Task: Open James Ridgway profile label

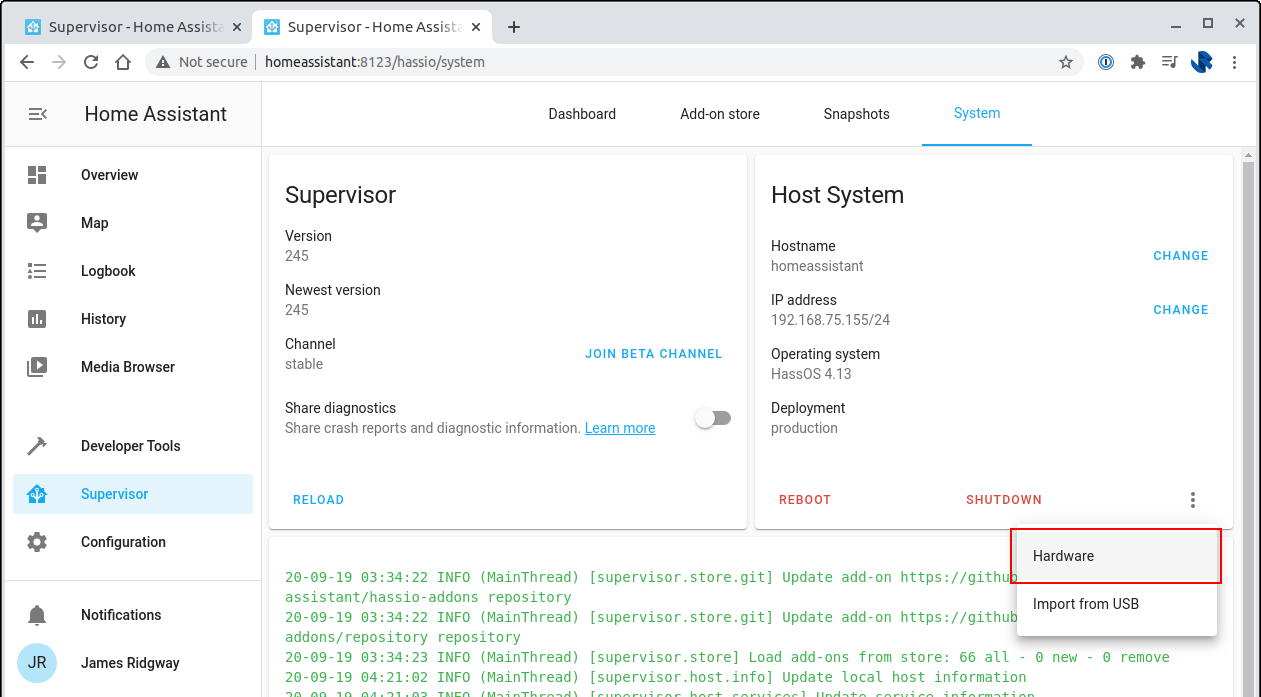Action: [x=131, y=663]
